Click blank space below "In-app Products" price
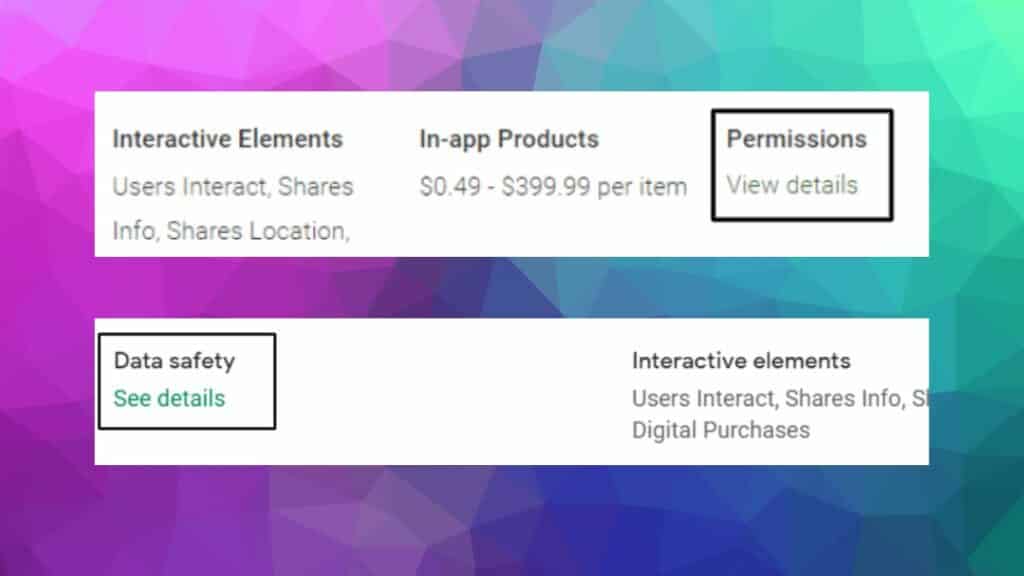The image size is (1024, 576). 550,228
